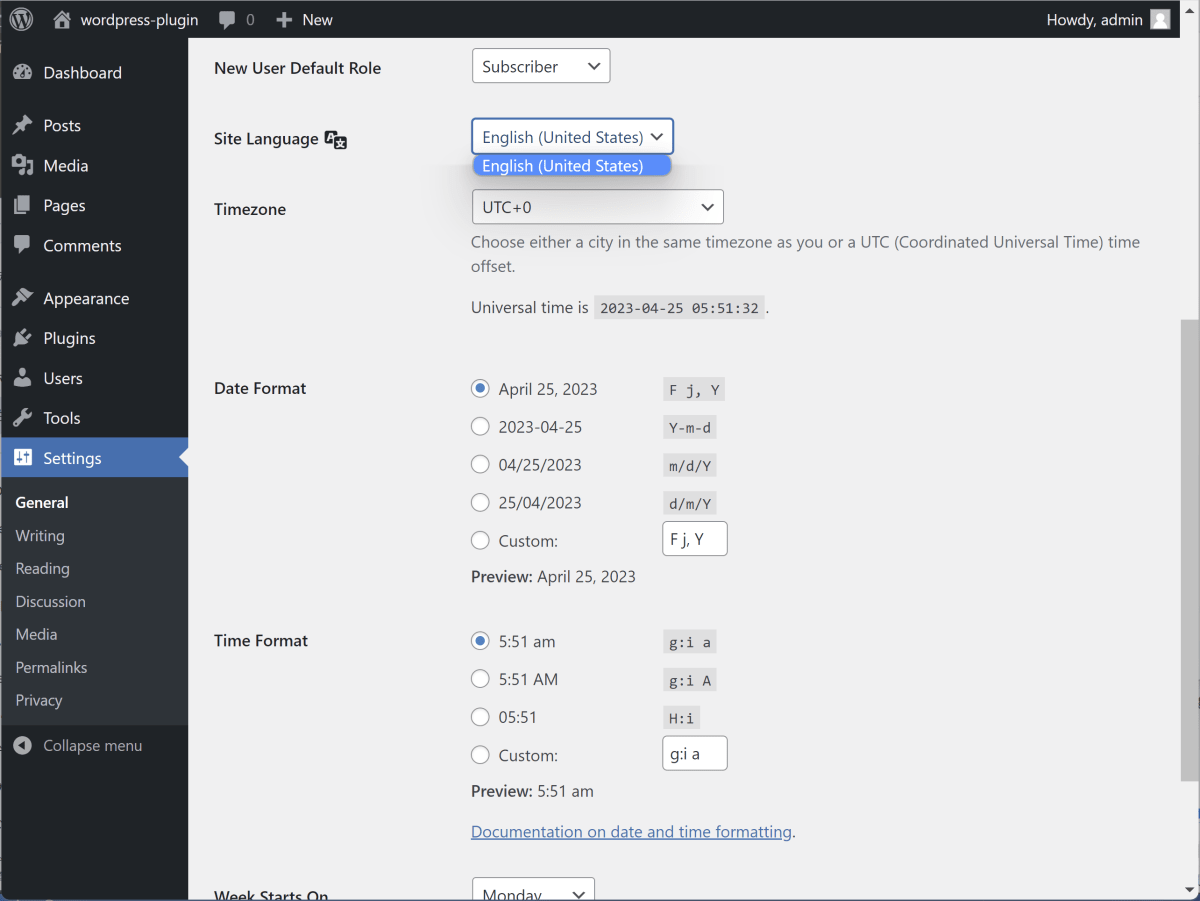This screenshot has width=1200, height=901.
Task: Select the 5:51 AM uppercase time format
Action: (480, 679)
